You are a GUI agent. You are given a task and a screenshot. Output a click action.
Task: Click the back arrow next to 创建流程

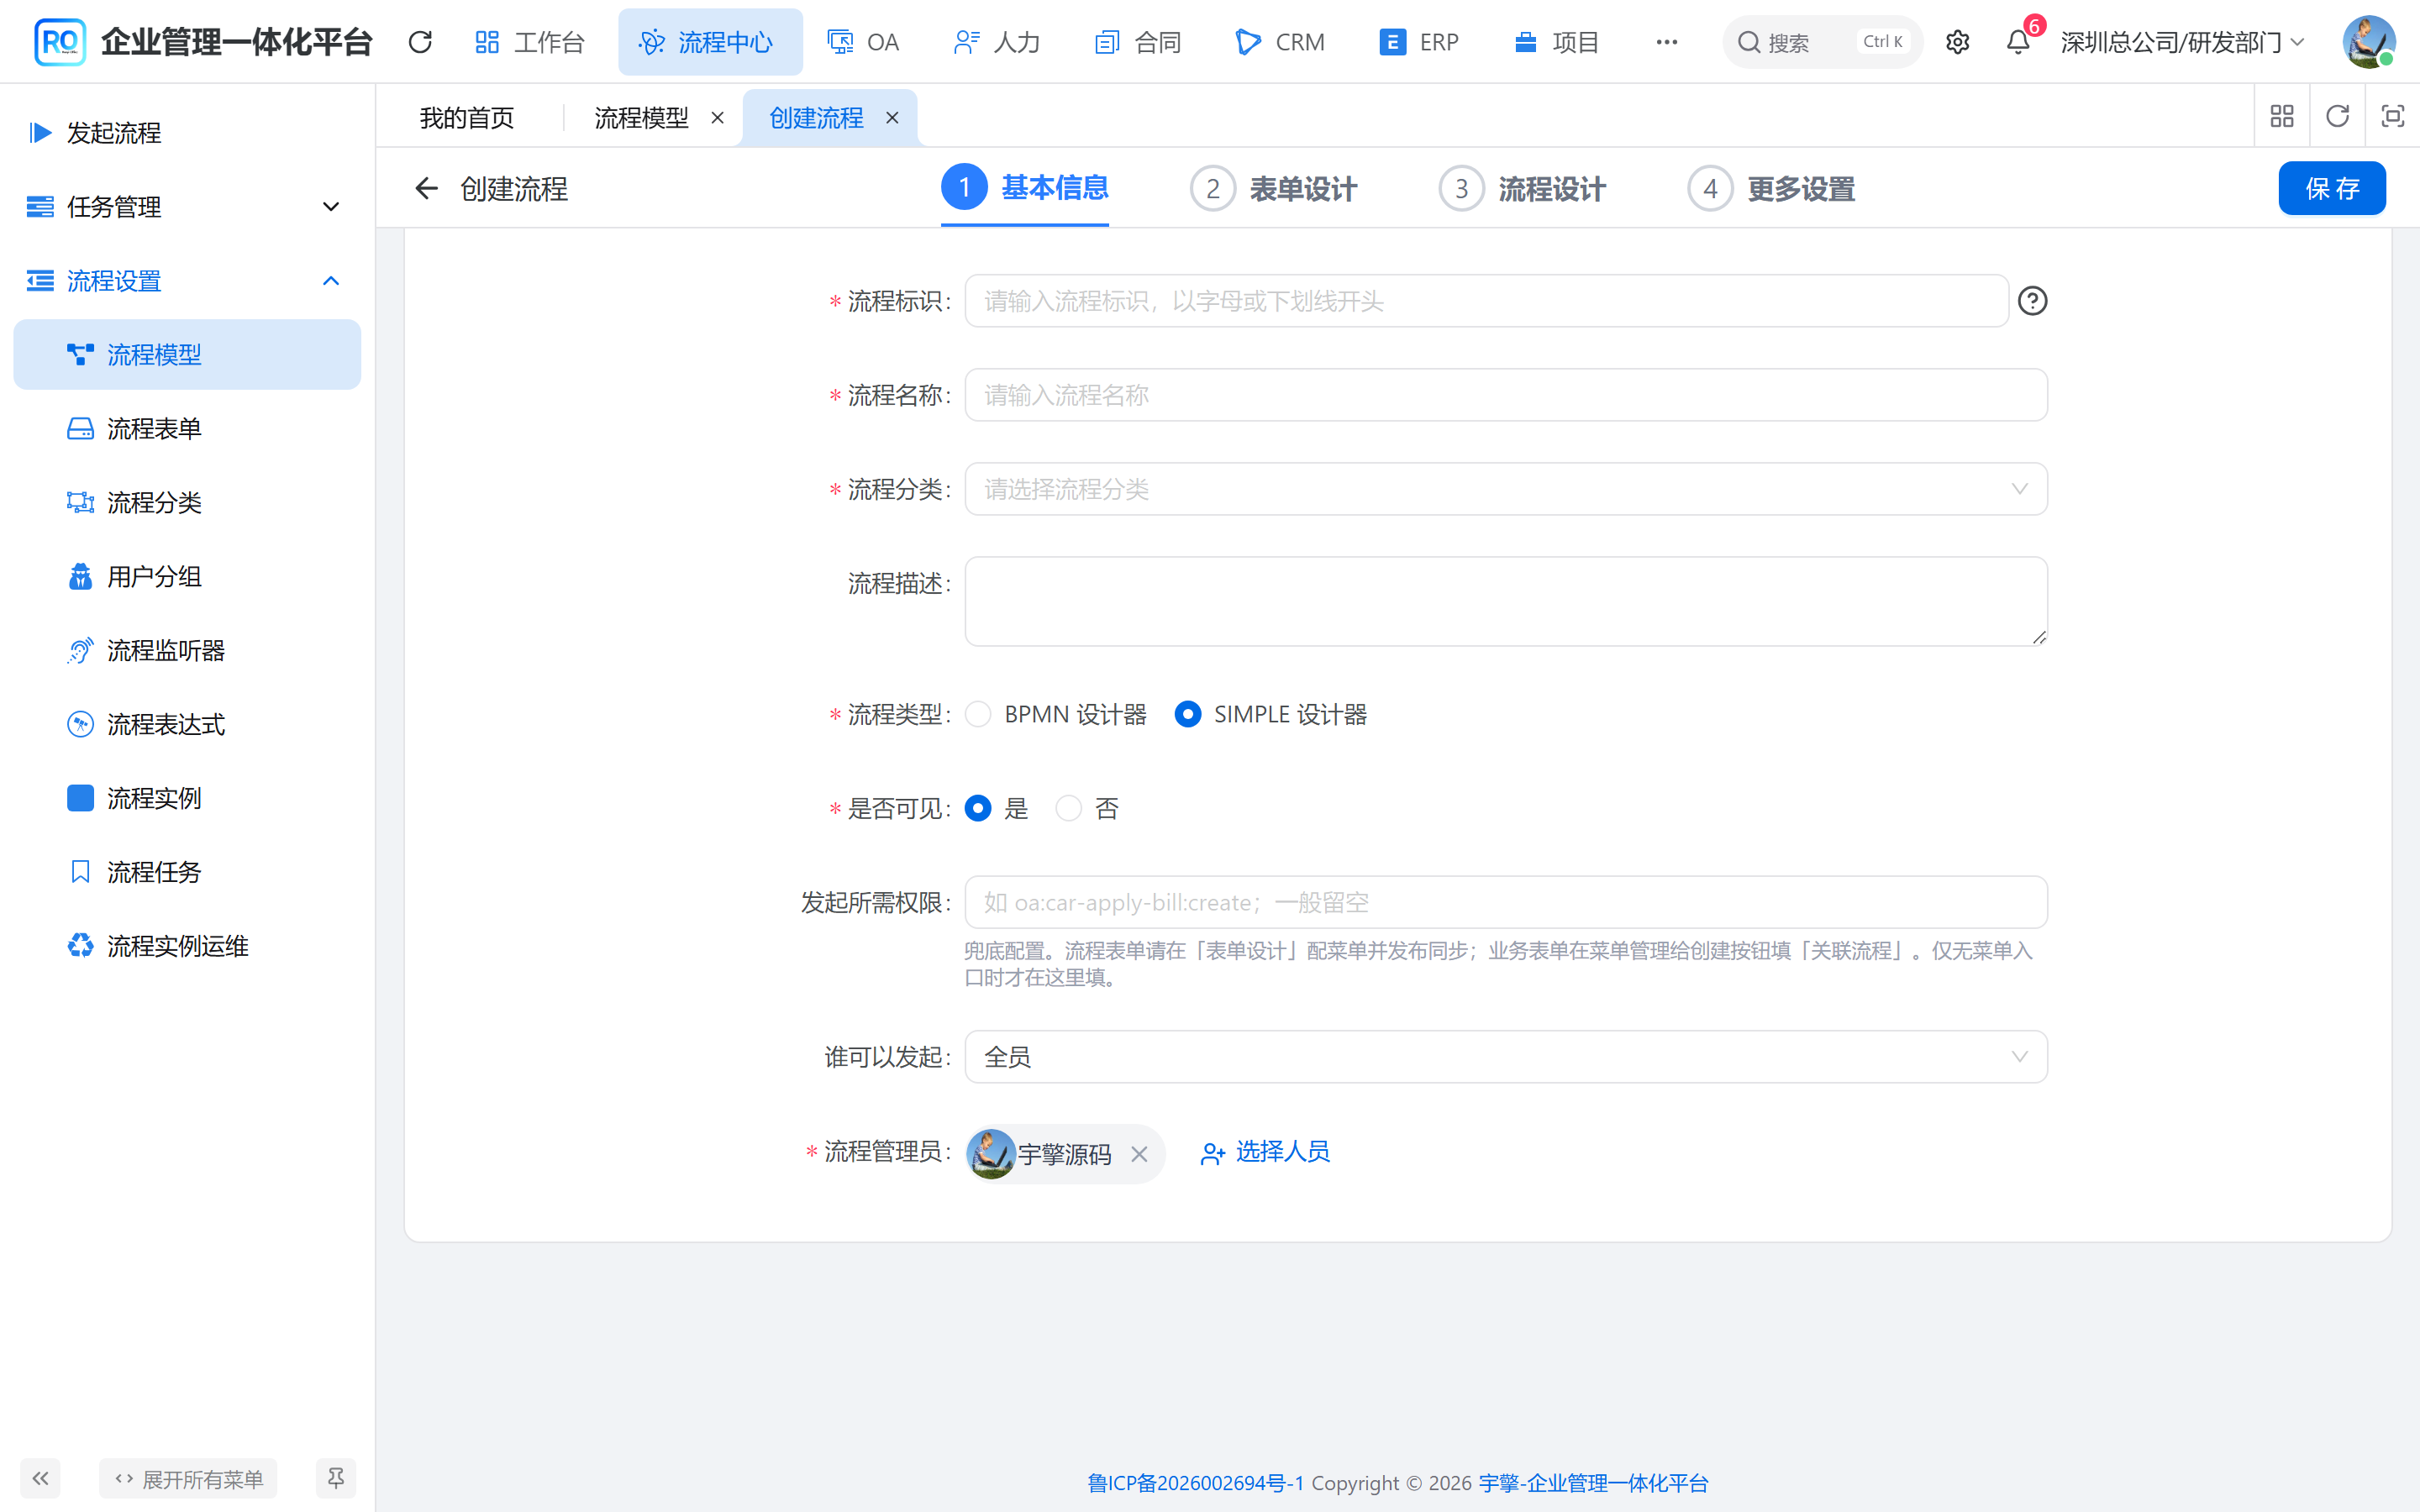tap(427, 188)
